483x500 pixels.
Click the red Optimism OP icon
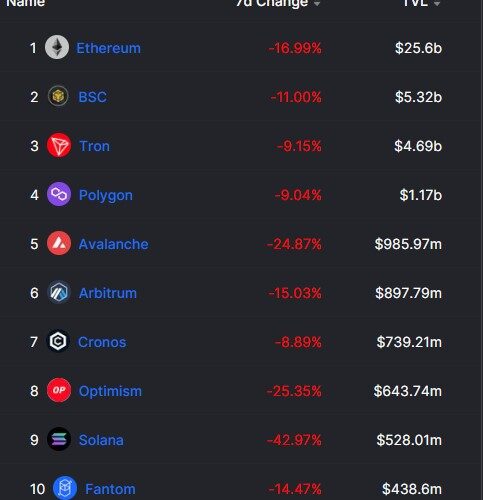pyautogui.click(x=59, y=390)
